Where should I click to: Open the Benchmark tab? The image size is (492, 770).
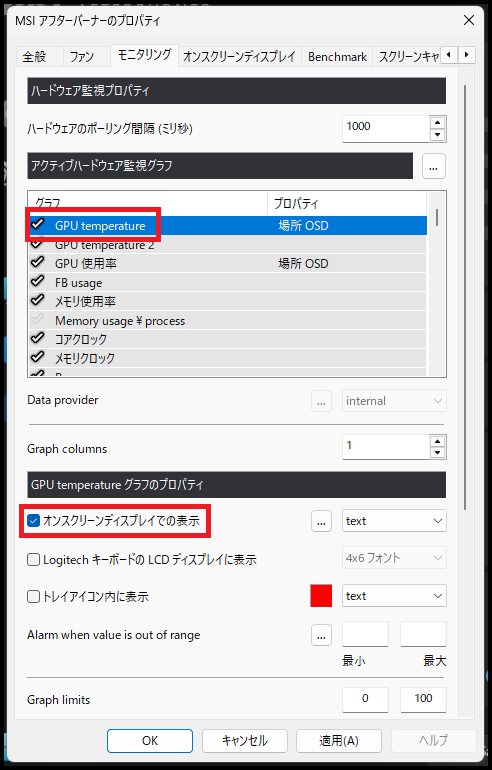pyautogui.click(x=337, y=57)
